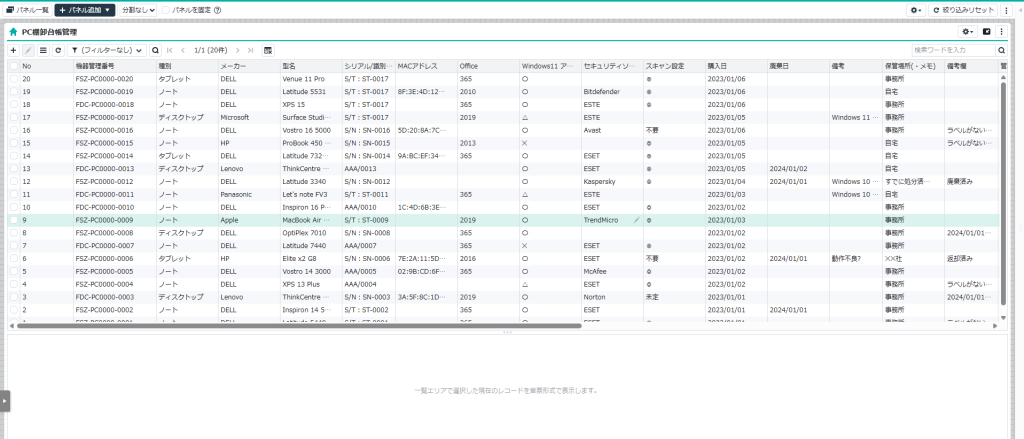The image size is (1024, 439).
Task: Click the reload list icon
Action: 58,50
